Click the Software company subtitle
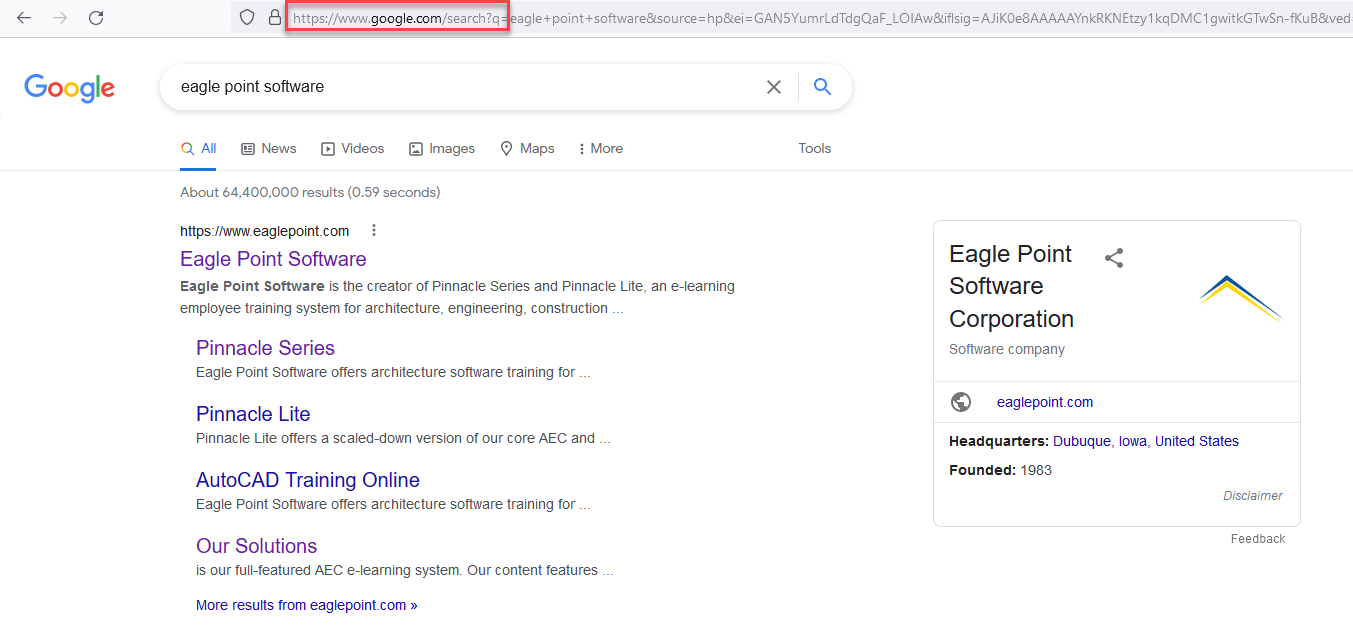The image size is (1353, 642). point(1007,349)
